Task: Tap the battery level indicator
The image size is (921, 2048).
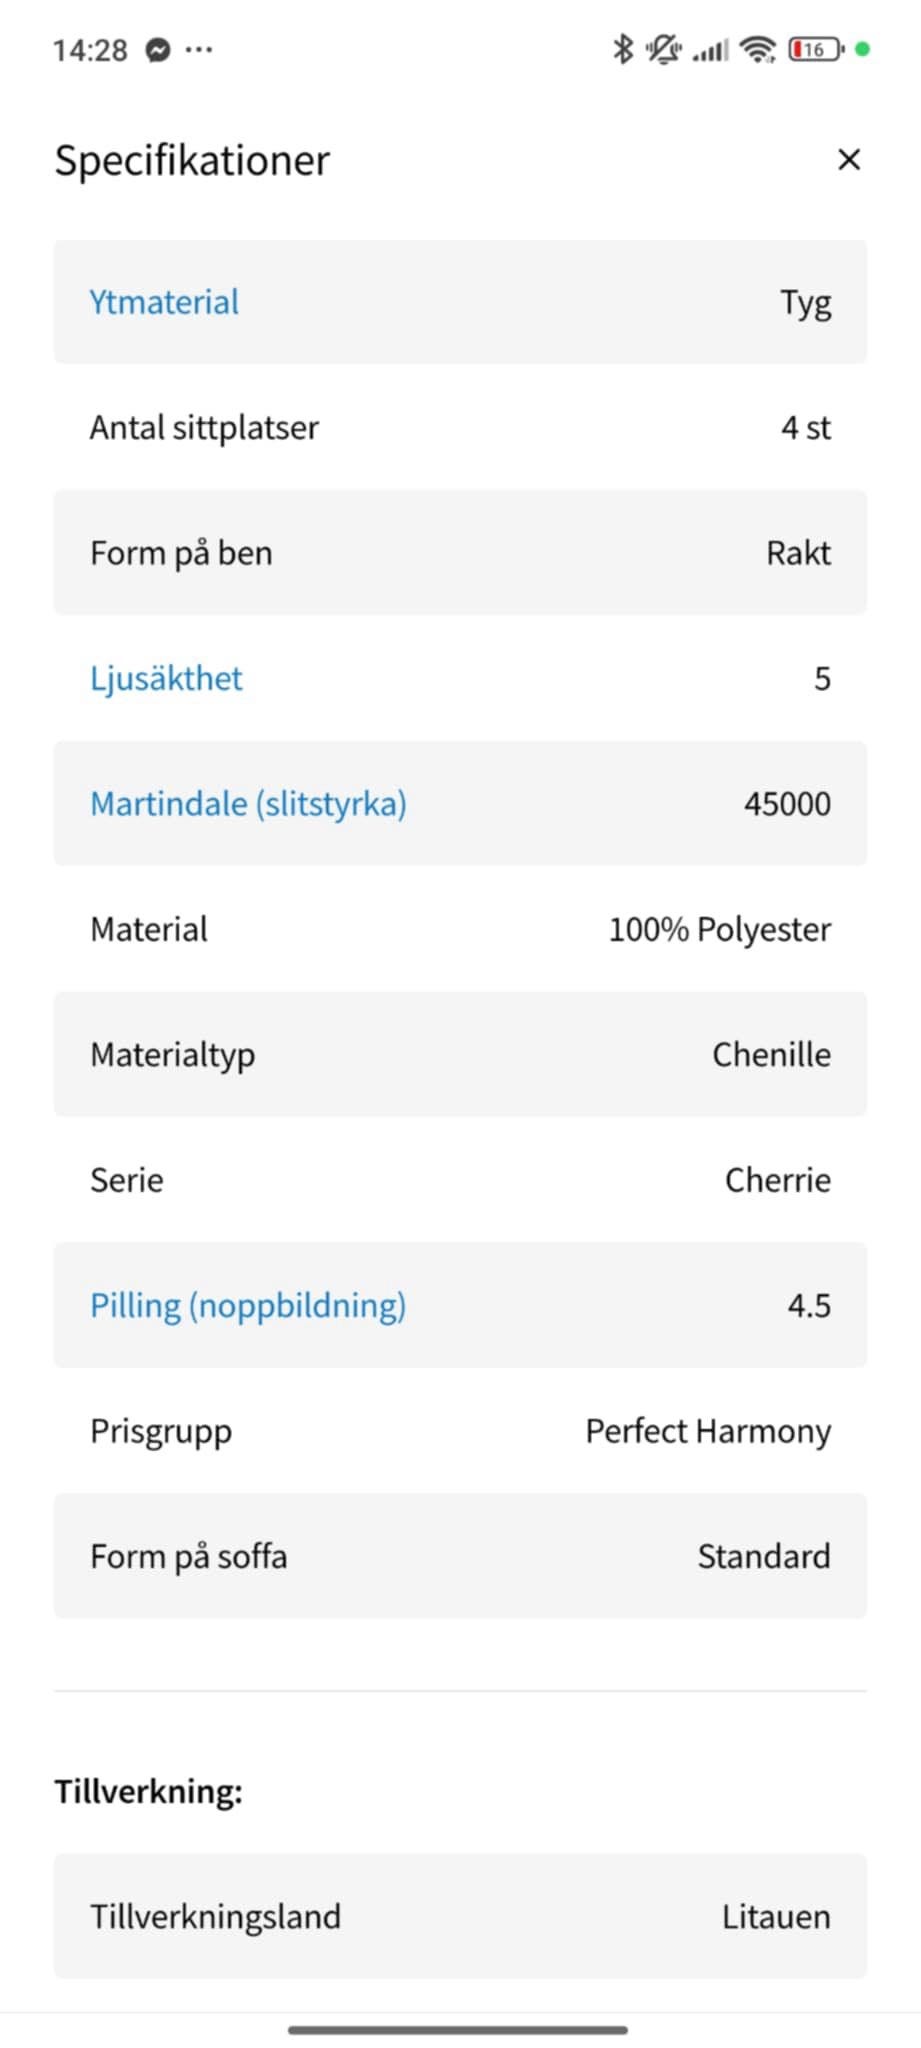Action: (x=816, y=49)
